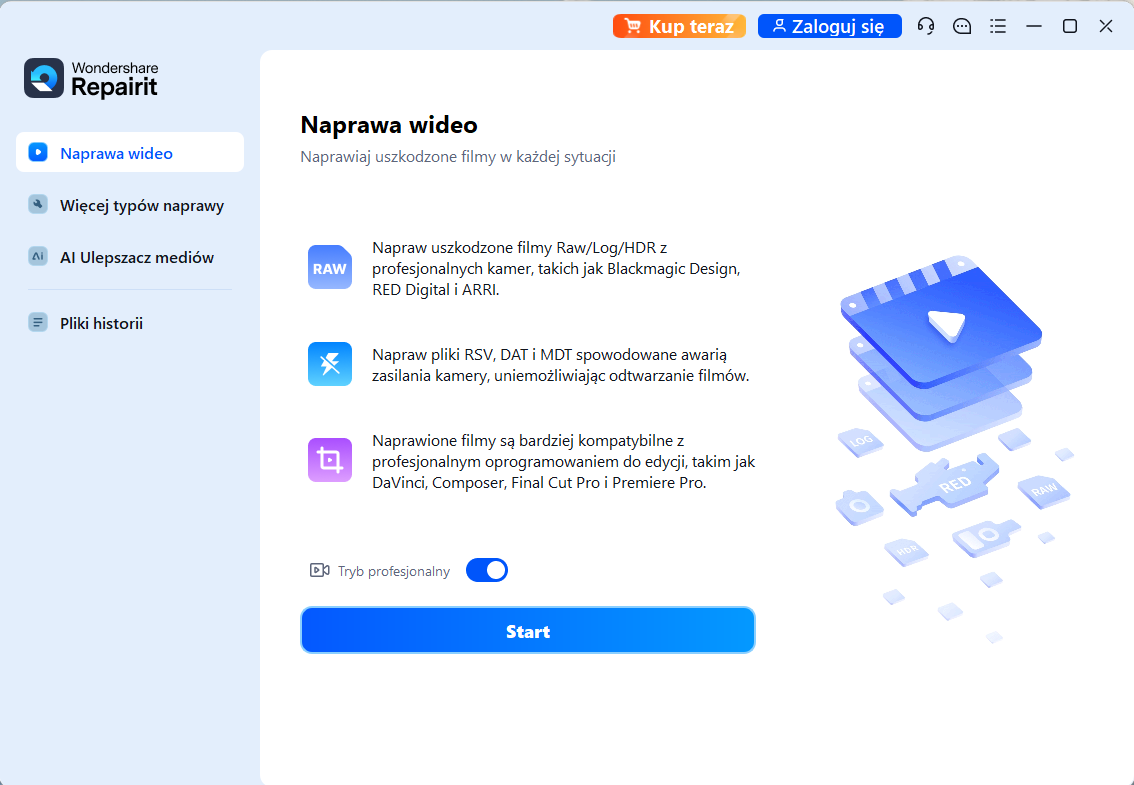Click the Tryb profesjonalny label
Image resolution: width=1134 pixels, height=785 pixels.
click(393, 571)
